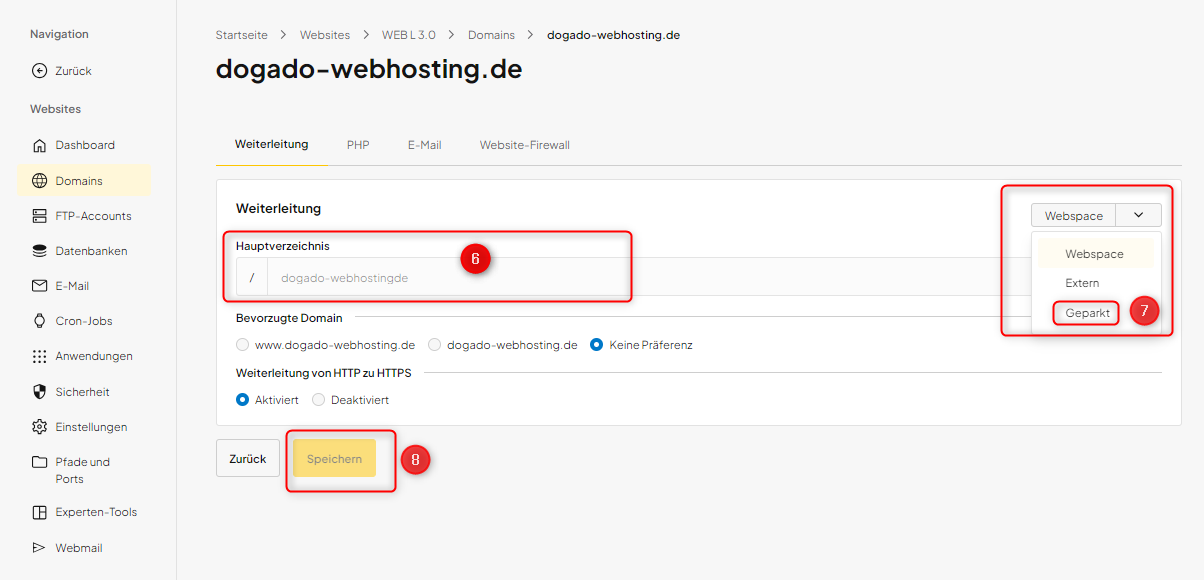Go to the WEB L 3.0 breadcrumb
The image size is (1204, 580).
point(409,35)
